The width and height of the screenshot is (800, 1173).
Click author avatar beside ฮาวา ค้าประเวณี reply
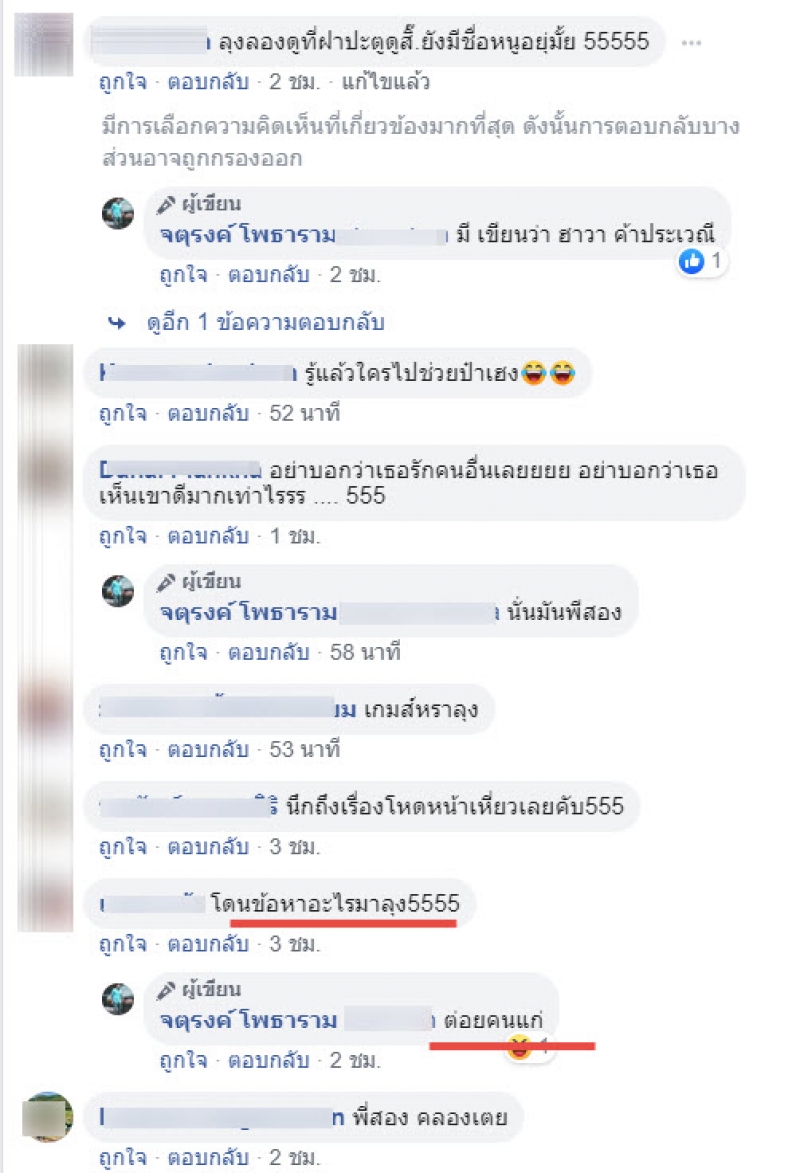coord(118,214)
